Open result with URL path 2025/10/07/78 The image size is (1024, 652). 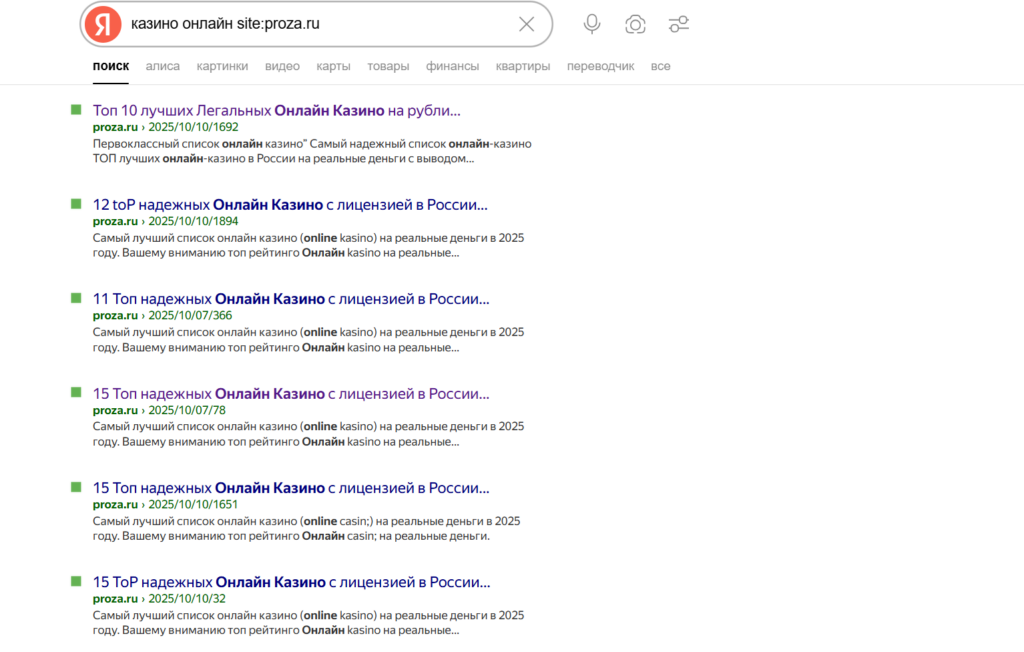[x=291, y=393]
